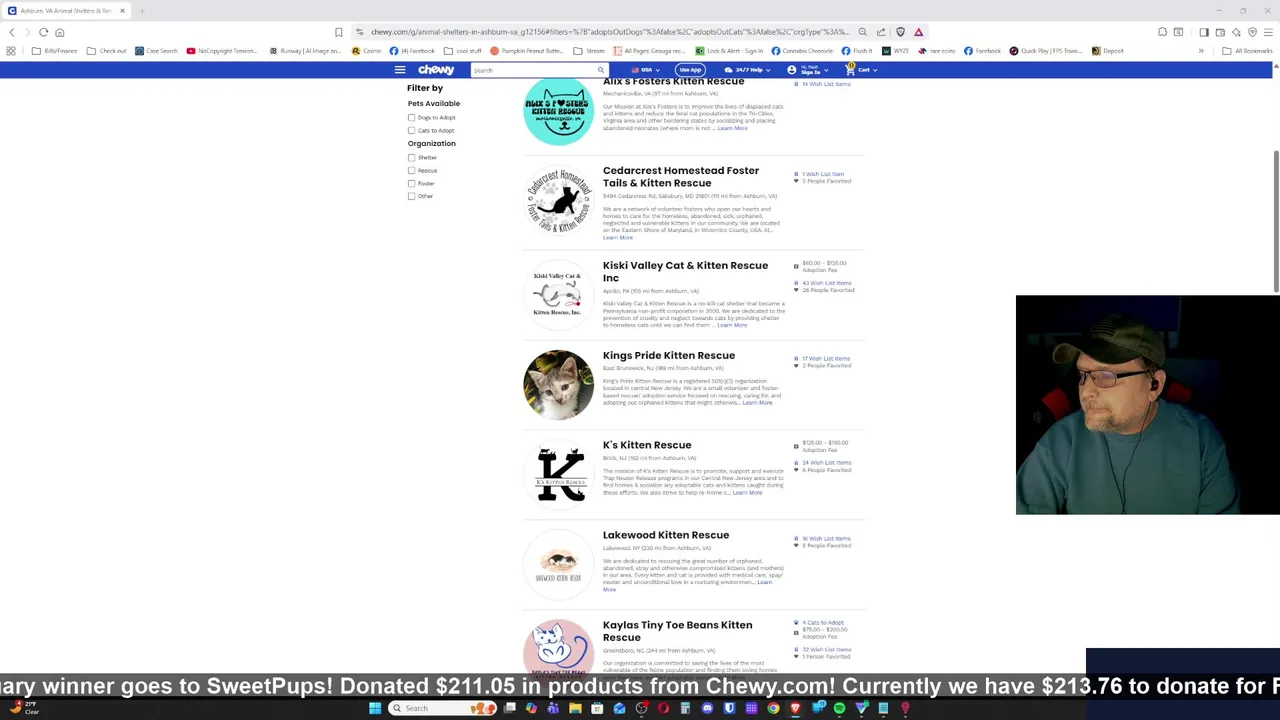
Task: Open Task View from the taskbar
Action: coord(510,708)
